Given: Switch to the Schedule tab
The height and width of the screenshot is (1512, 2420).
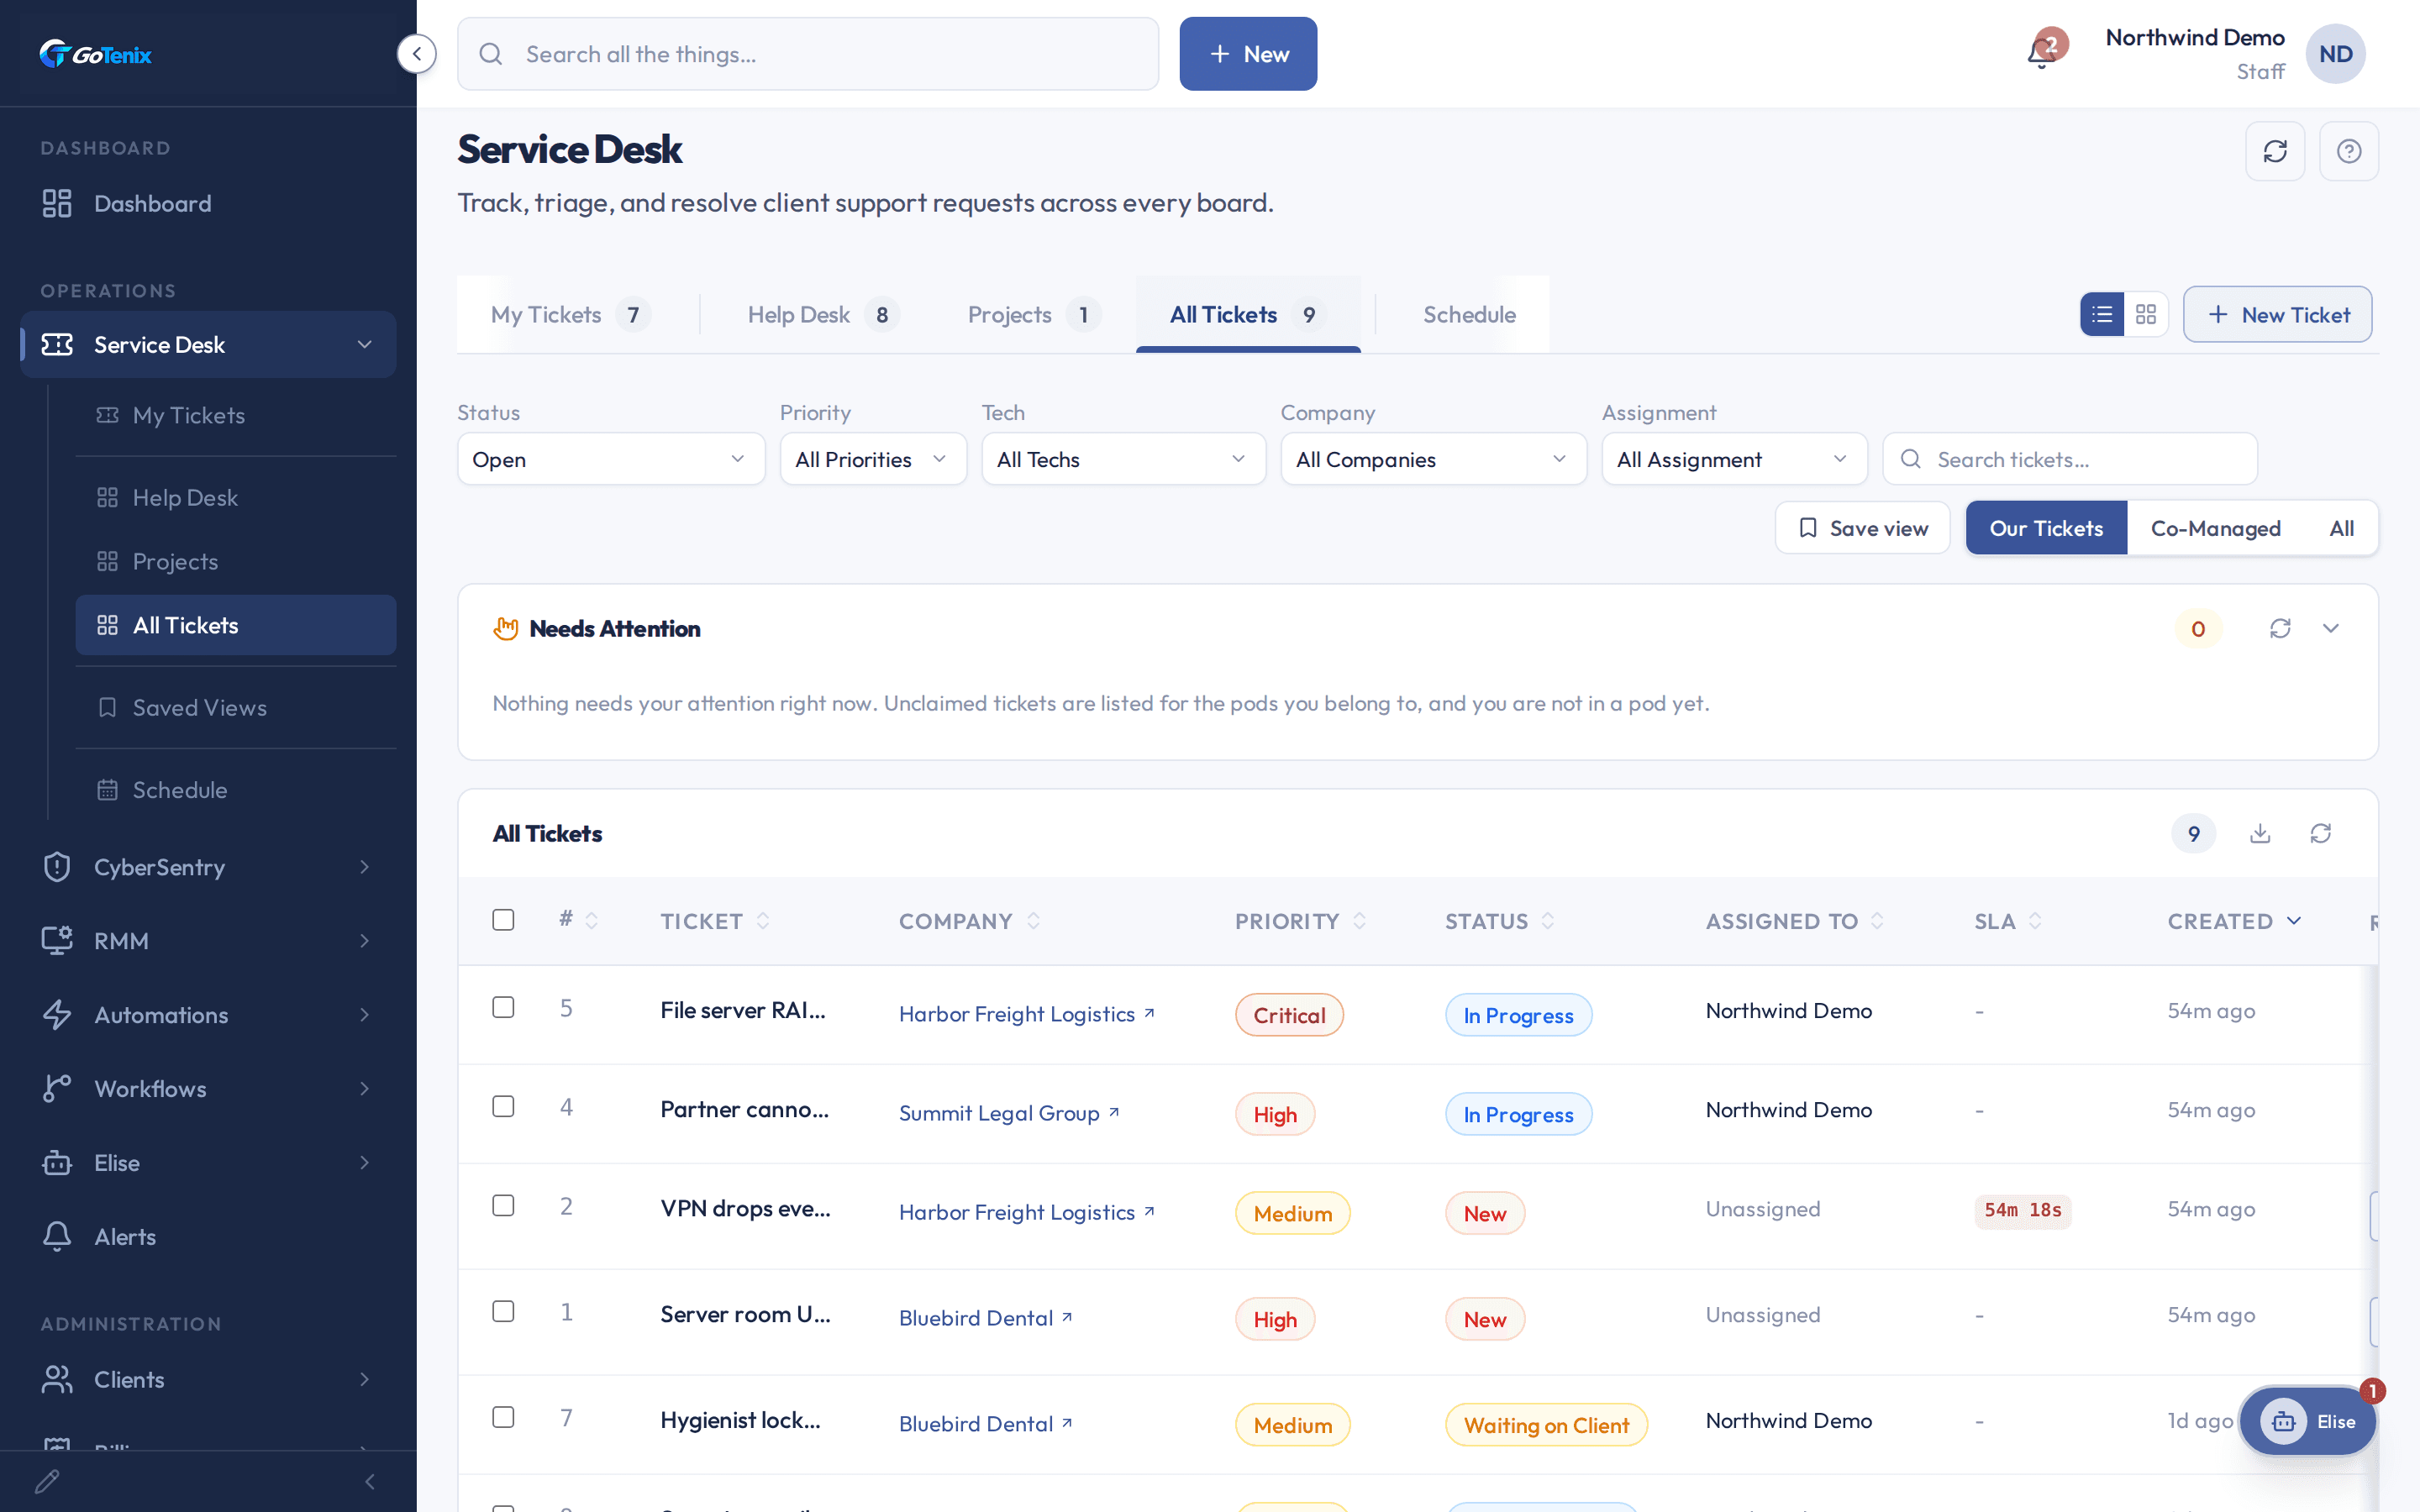Looking at the screenshot, I should pyautogui.click(x=1469, y=315).
